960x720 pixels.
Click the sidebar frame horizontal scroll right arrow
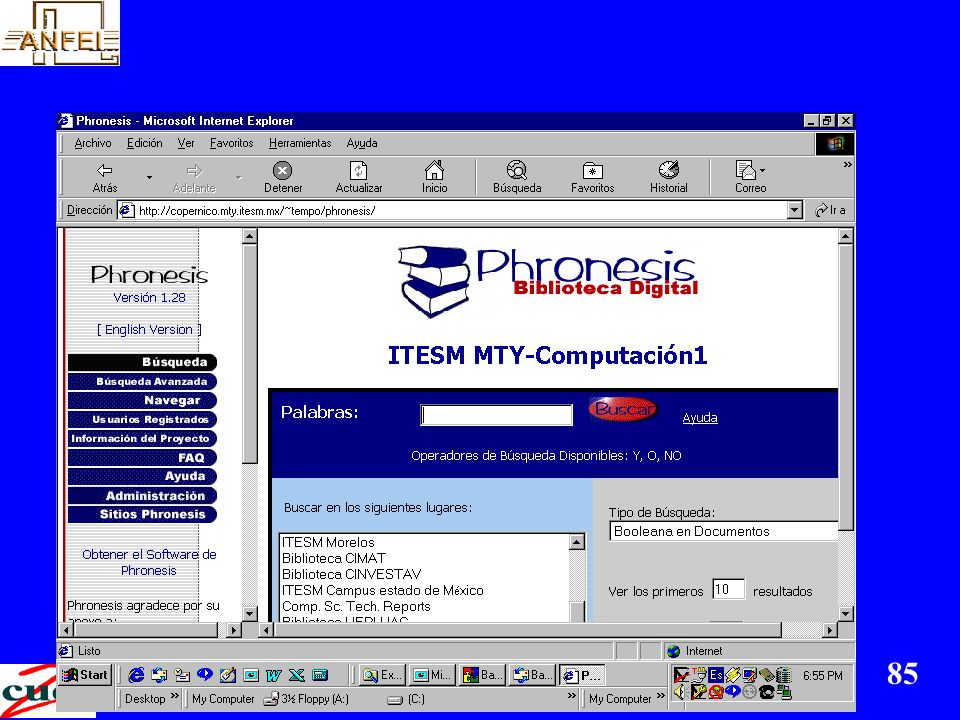(x=233, y=630)
